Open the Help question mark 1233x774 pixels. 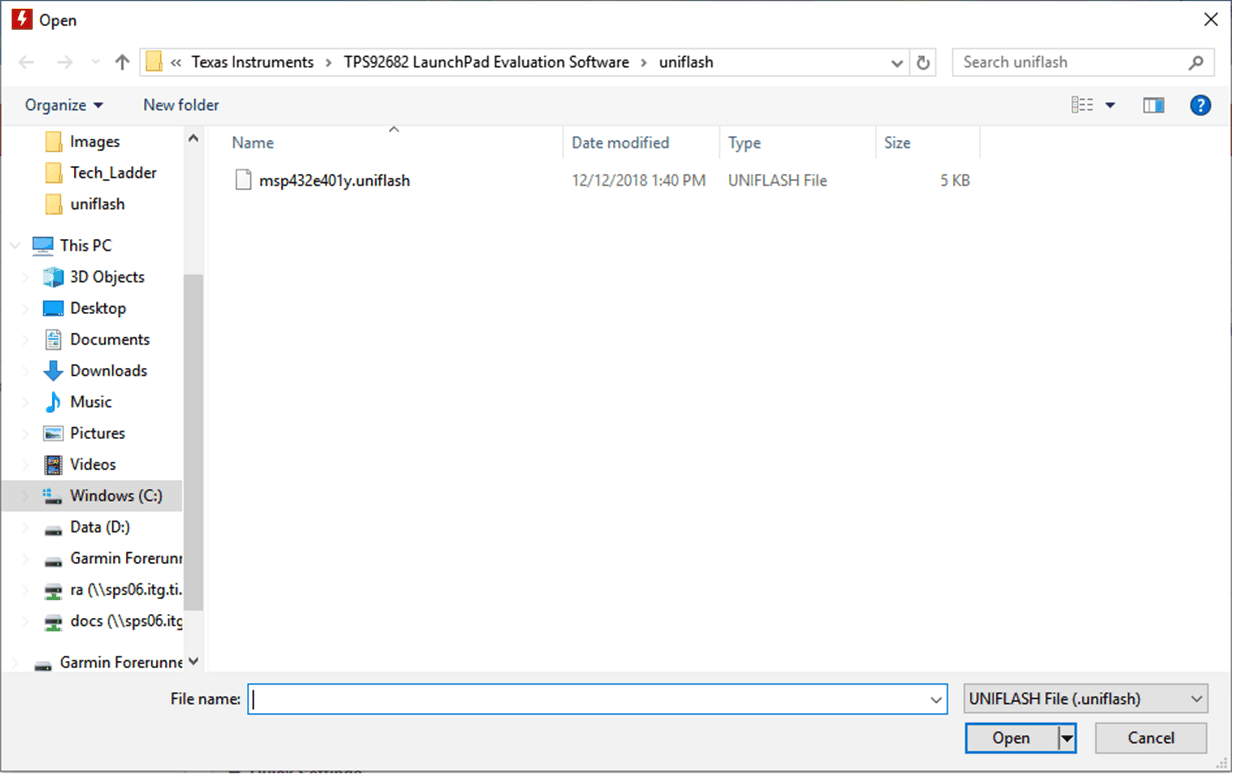pyautogui.click(x=1200, y=105)
